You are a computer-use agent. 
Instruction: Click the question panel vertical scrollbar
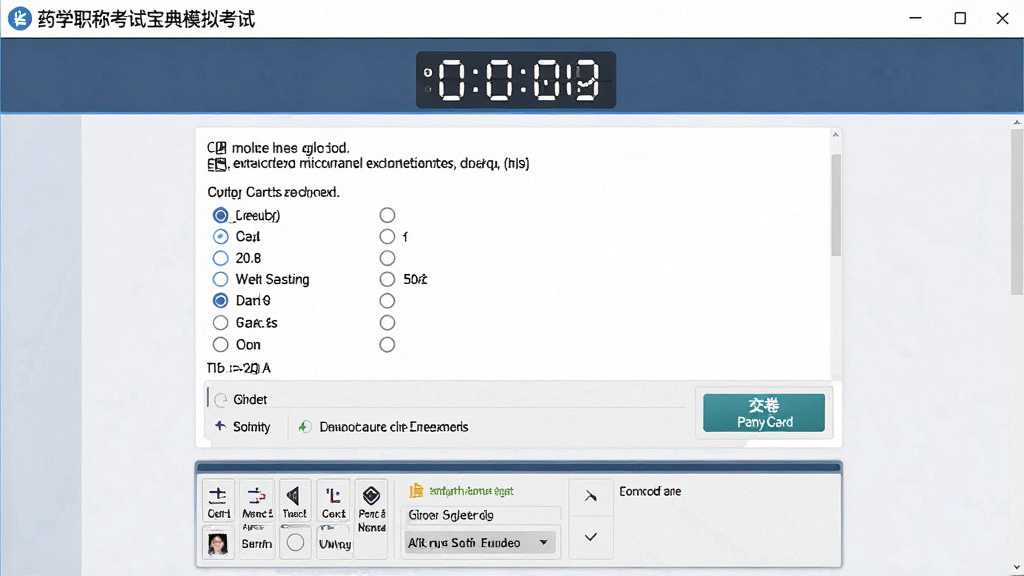[x=836, y=205]
